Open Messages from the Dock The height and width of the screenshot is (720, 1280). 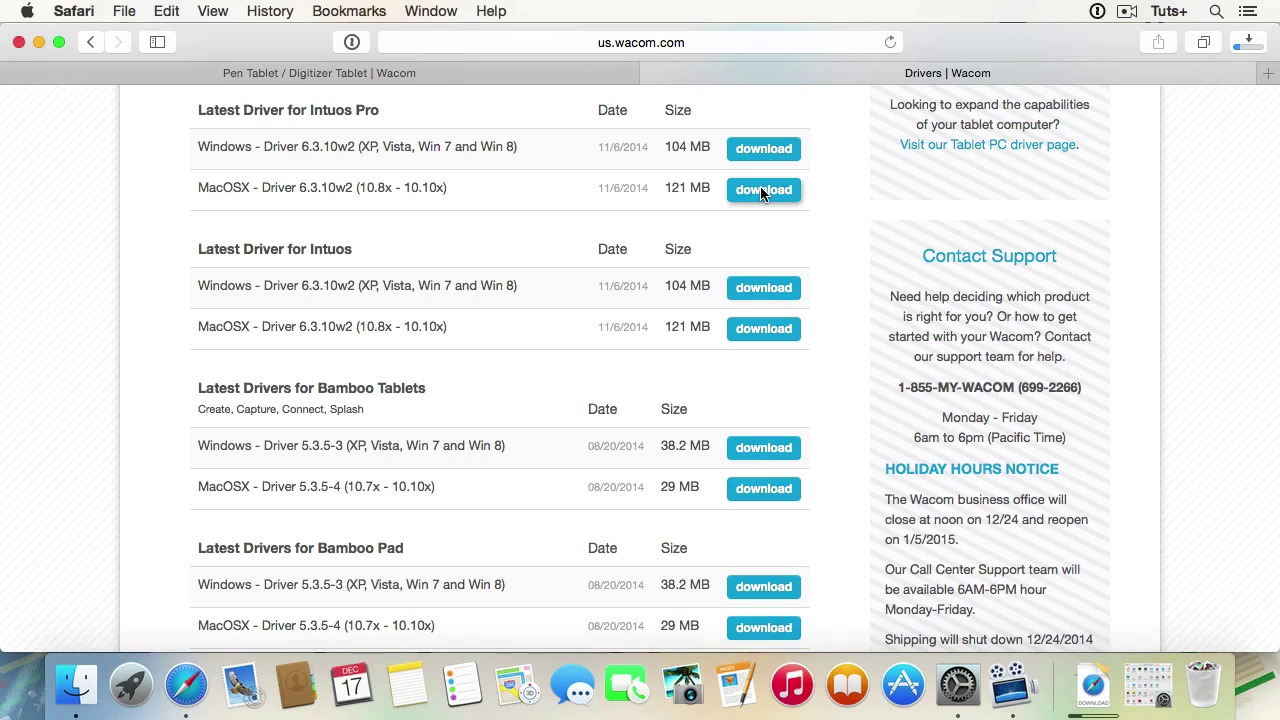(572, 685)
